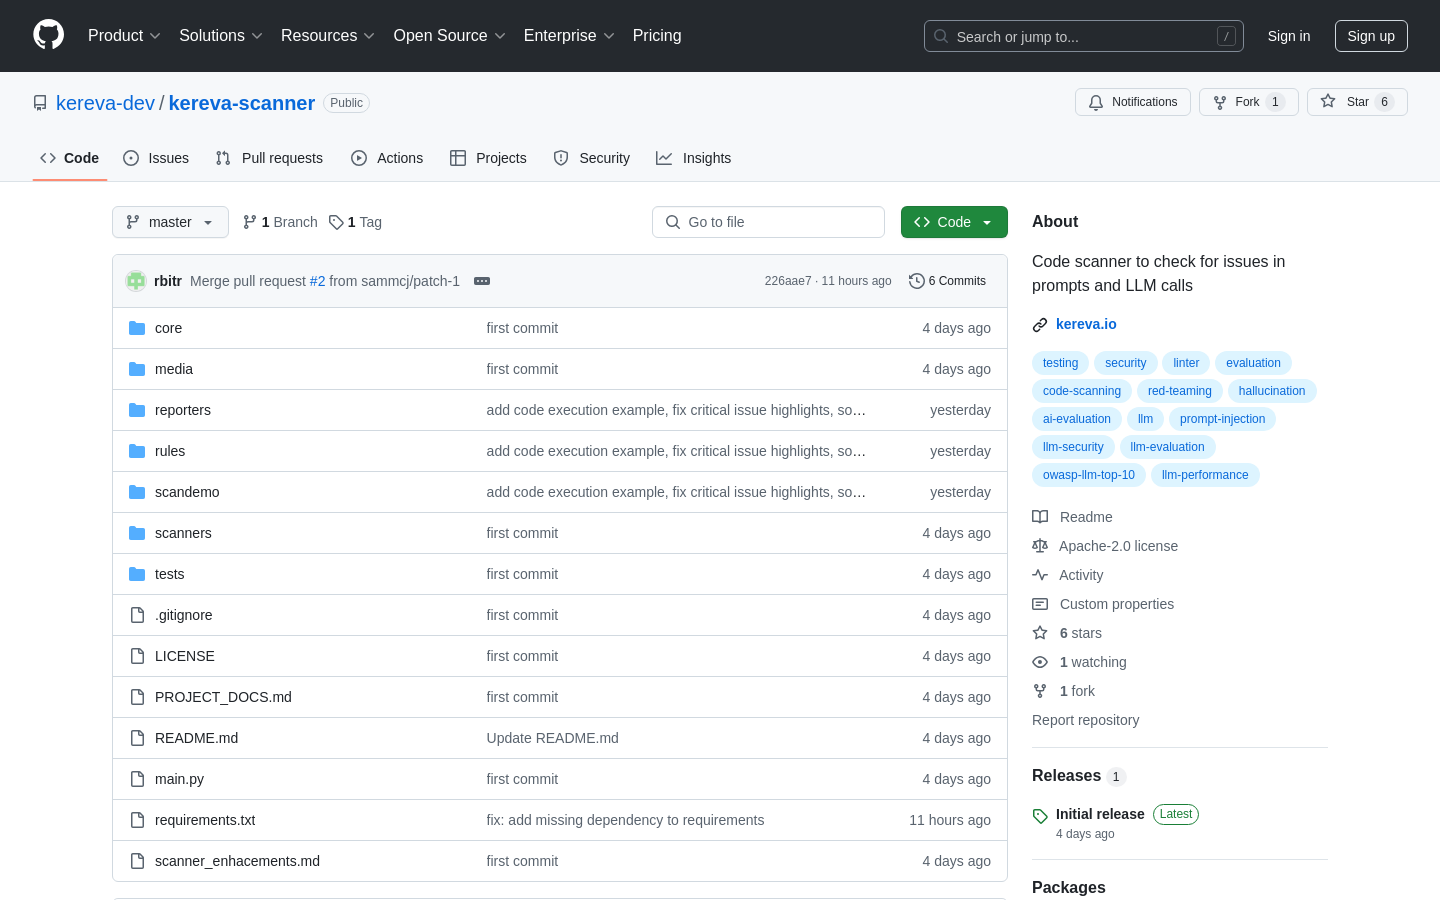
Task: Expand the Resources menu
Action: pos(328,36)
